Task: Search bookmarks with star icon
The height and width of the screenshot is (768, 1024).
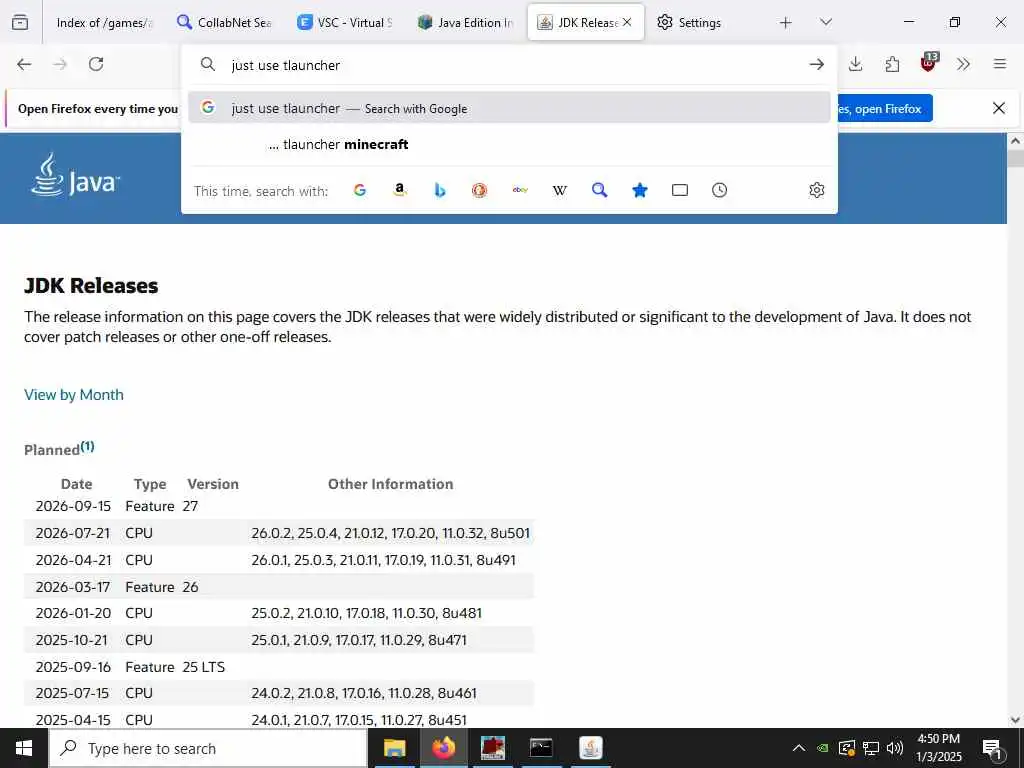Action: click(x=640, y=190)
